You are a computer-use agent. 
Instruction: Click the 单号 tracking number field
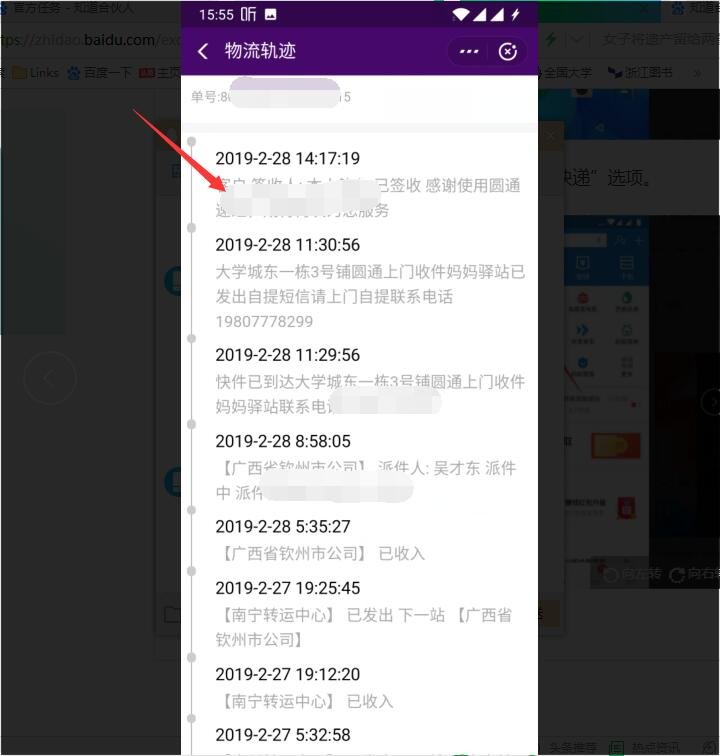271,97
